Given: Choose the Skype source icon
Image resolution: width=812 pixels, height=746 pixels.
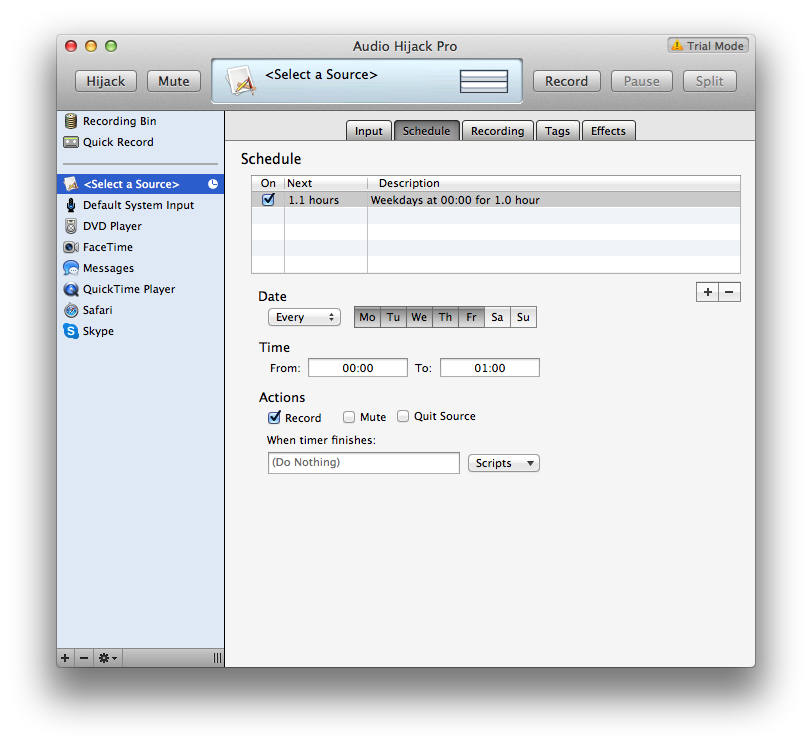Looking at the screenshot, I should coord(71,331).
